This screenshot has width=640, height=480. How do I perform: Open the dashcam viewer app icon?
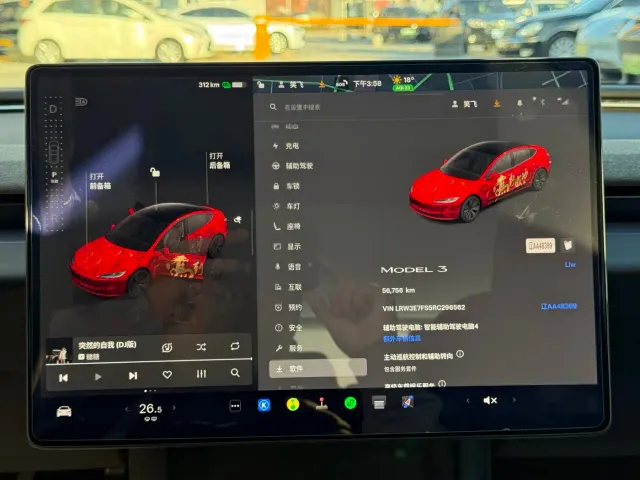pyautogui.click(x=379, y=403)
